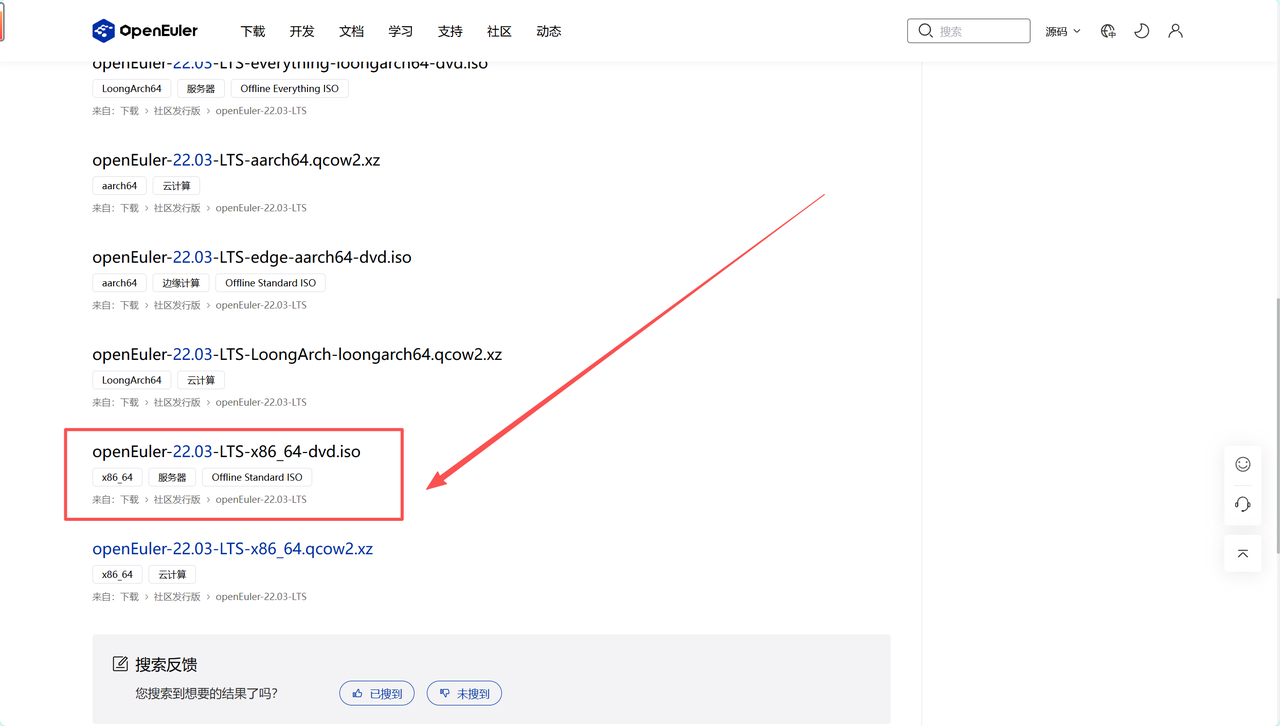Viewport: 1280px width, 726px height.
Task: Toggle dark mode moon icon
Action: [x=1142, y=31]
